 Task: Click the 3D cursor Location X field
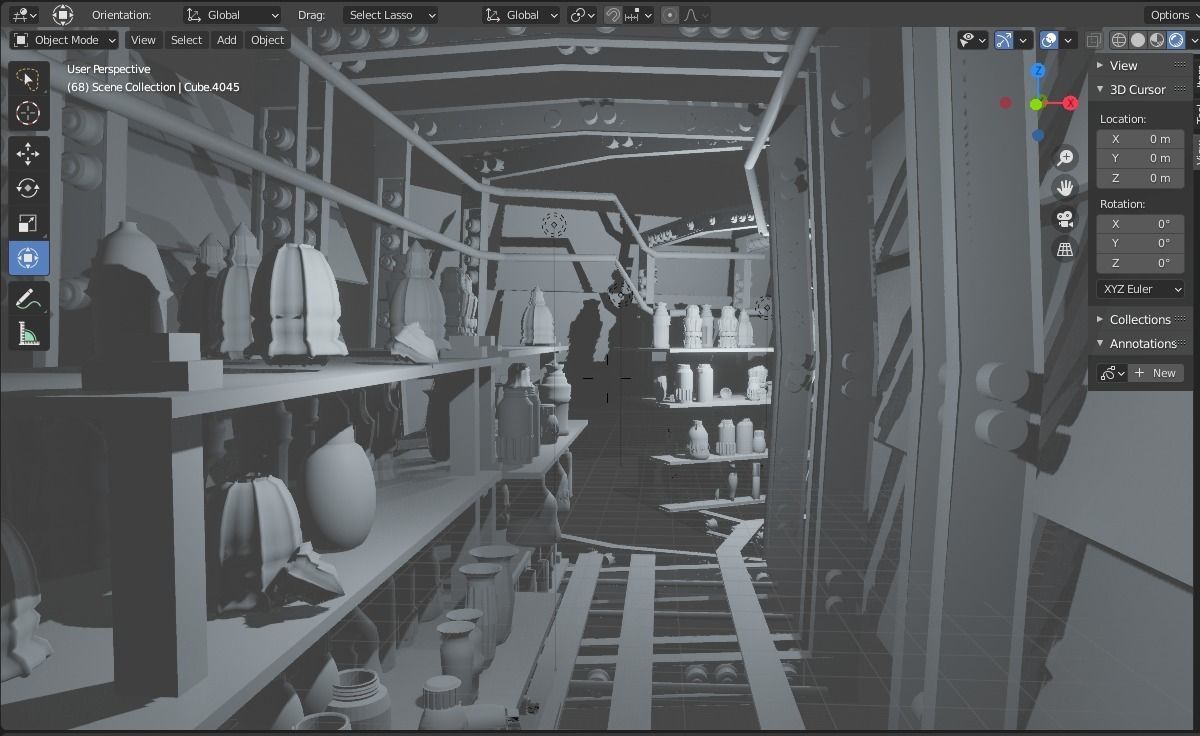pos(1140,139)
